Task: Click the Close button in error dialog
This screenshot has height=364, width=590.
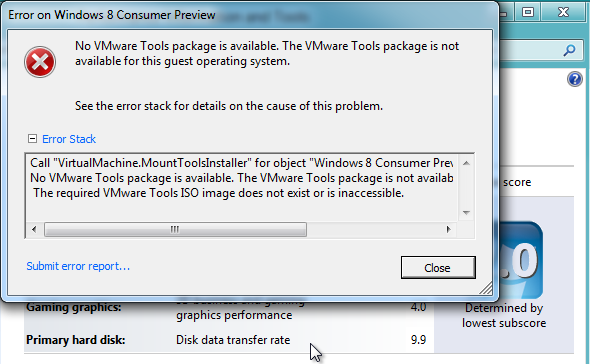Action: [x=438, y=268]
